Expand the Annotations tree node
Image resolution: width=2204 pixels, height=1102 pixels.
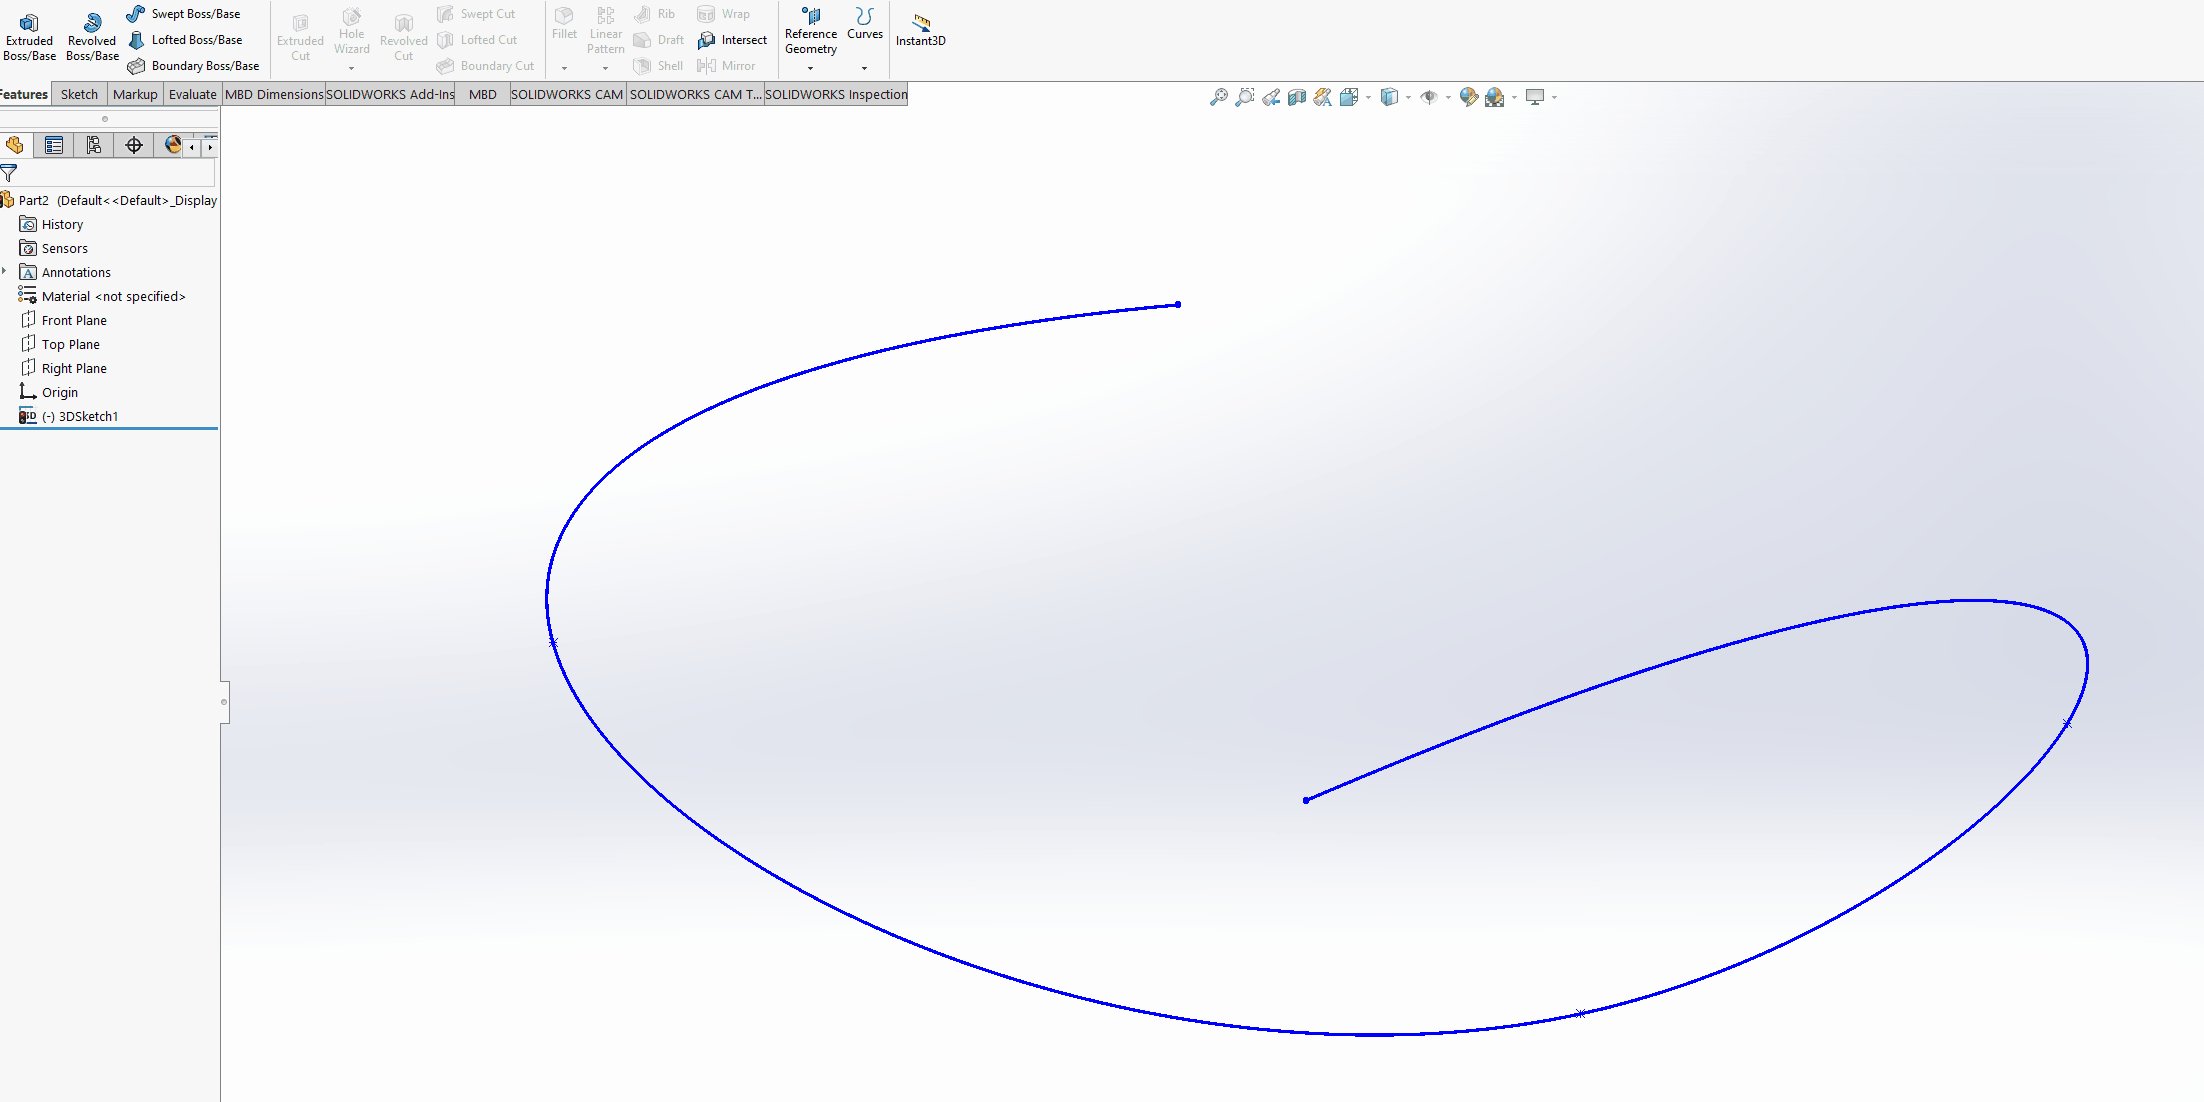(x=5, y=271)
